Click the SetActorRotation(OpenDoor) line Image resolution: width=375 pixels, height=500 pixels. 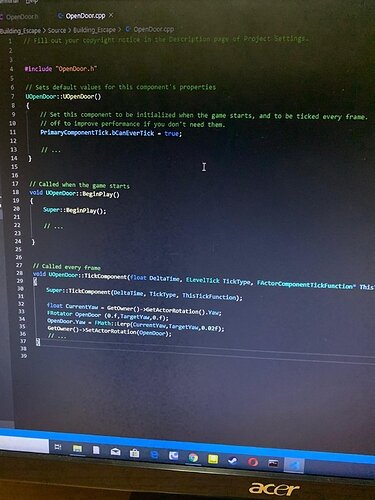point(109,330)
